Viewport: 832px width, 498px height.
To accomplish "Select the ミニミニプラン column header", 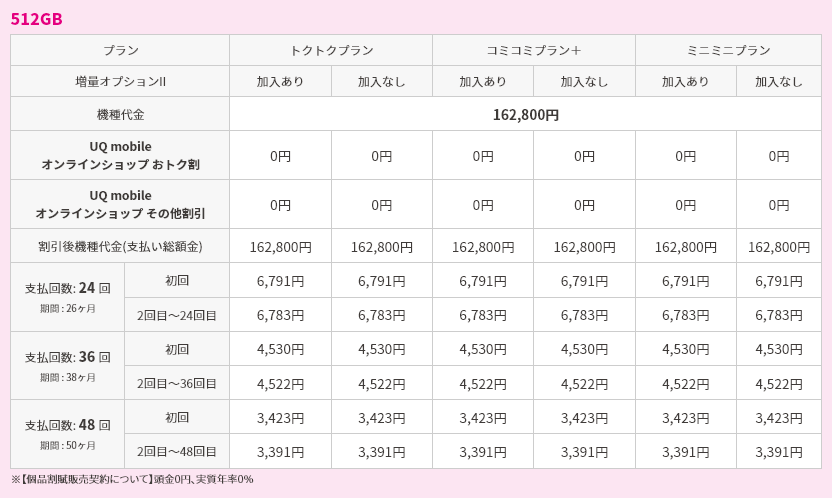I will tap(728, 50).
